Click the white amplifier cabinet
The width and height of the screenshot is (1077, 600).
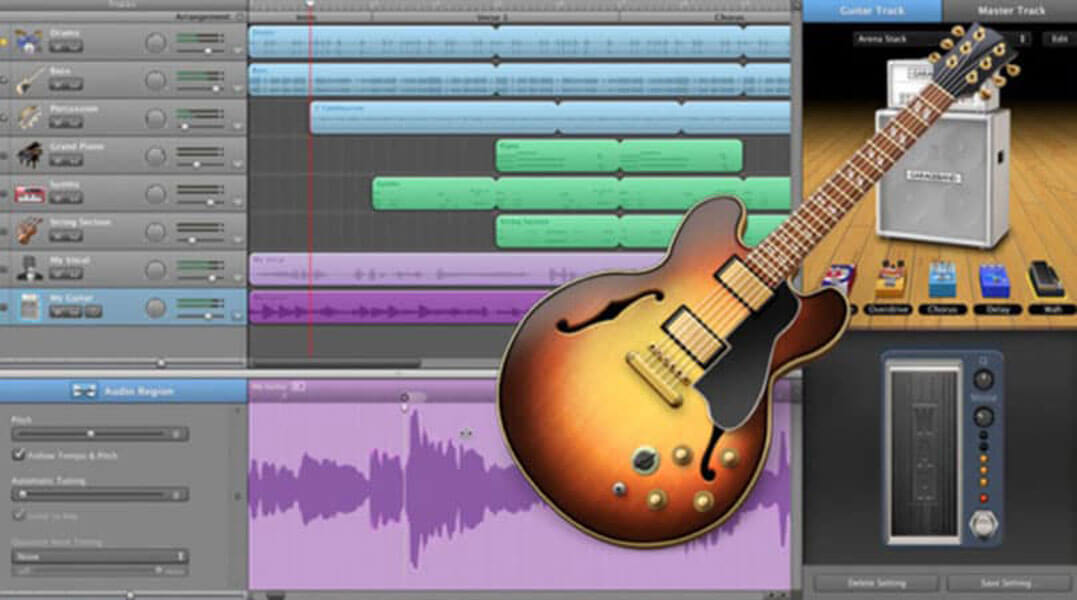[943, 177]
